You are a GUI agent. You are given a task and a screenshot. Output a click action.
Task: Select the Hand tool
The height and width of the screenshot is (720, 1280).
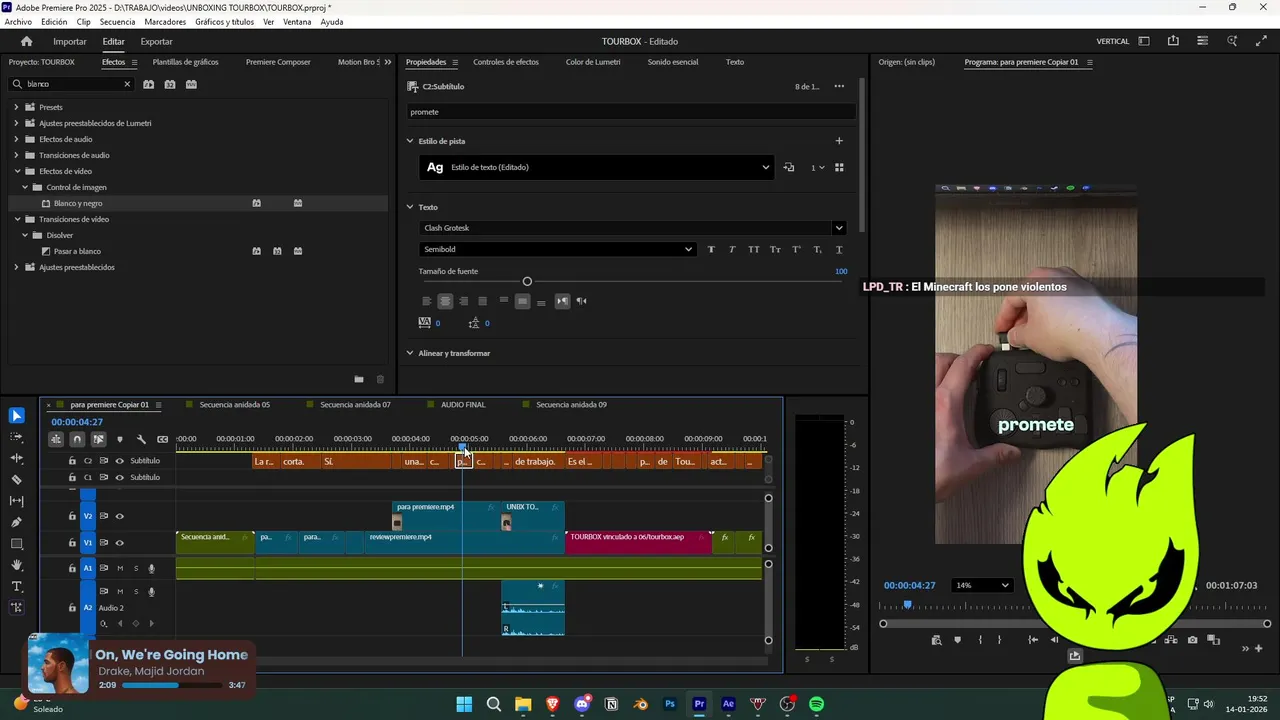(x=17, y=565)
